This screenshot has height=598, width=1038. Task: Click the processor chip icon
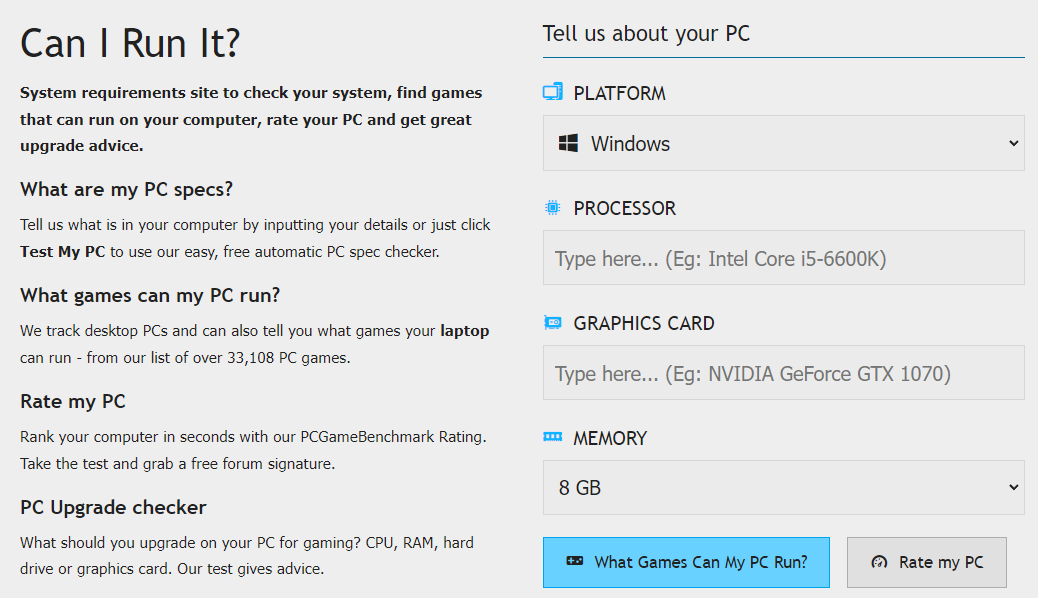[x=552, y=208]
